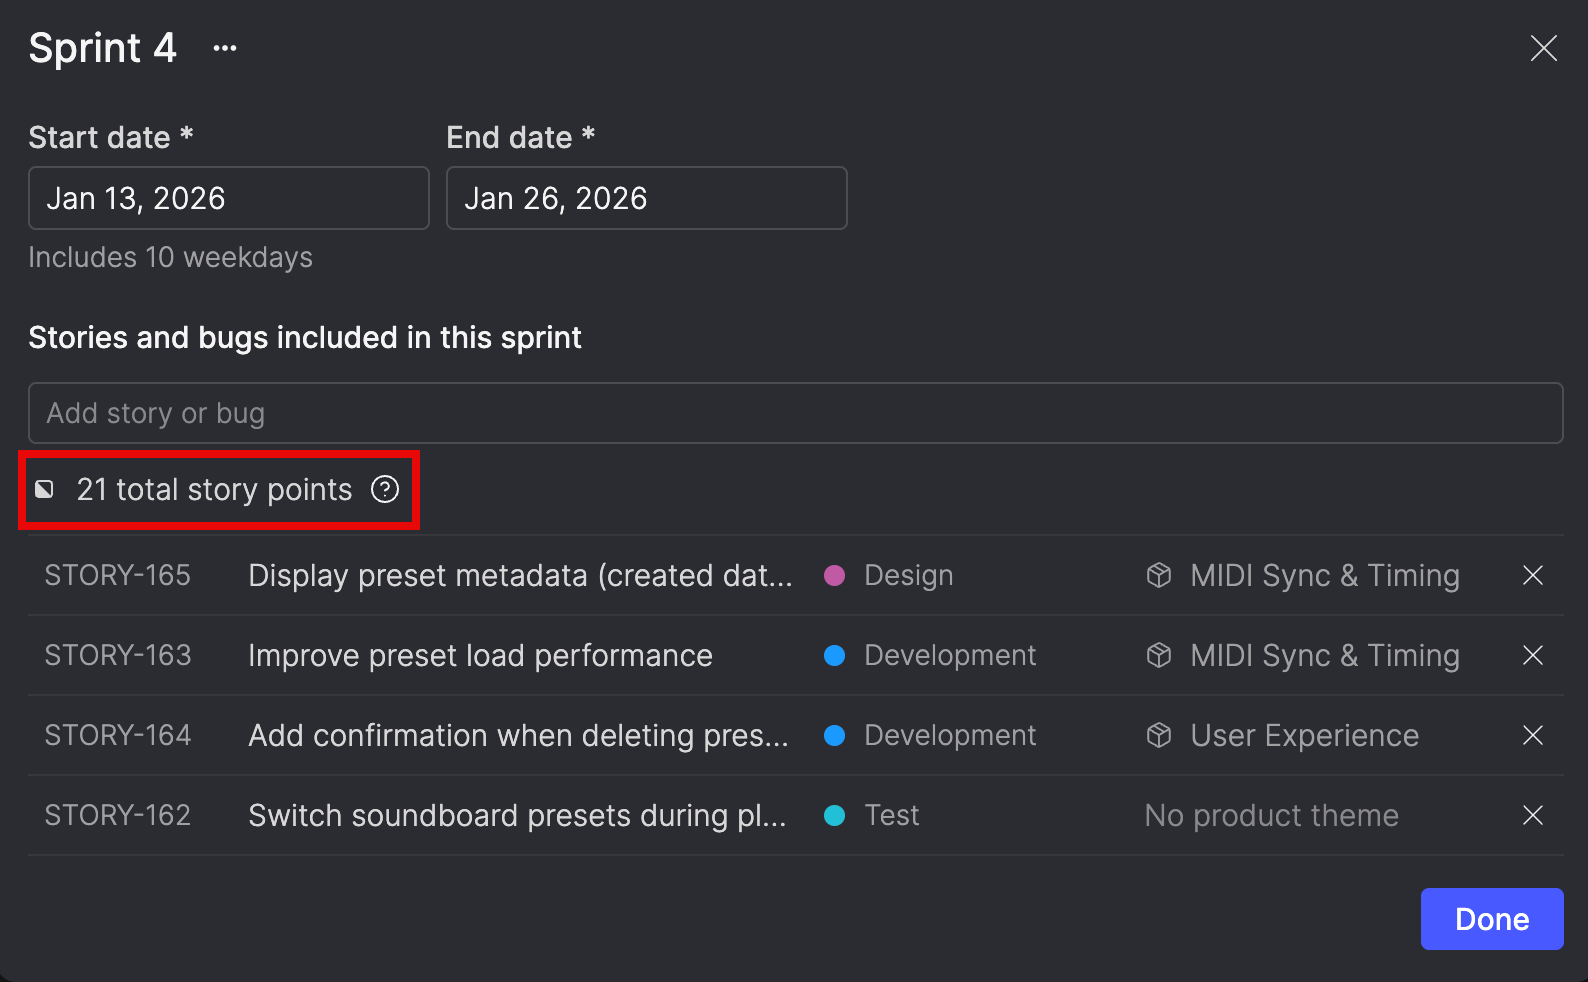Image resolution: width=1588 pixels, height=982 pixels.
Task: Click the pink Design status dot
Action: coord(834,575)
